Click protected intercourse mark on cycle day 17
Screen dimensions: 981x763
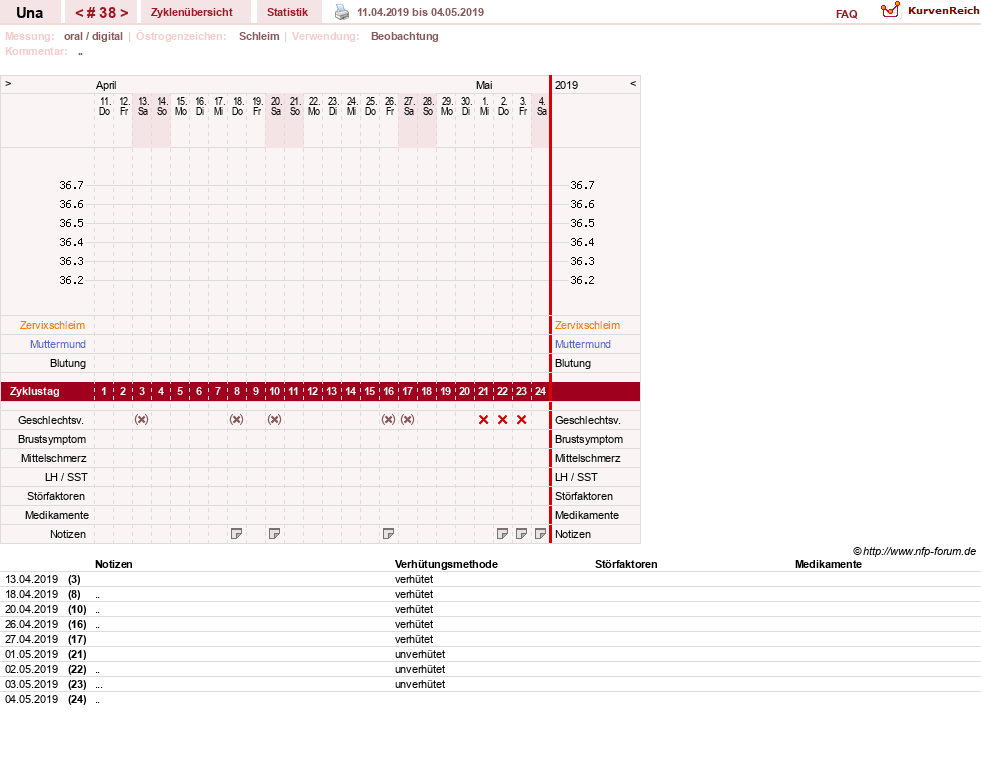coord(407,420)
